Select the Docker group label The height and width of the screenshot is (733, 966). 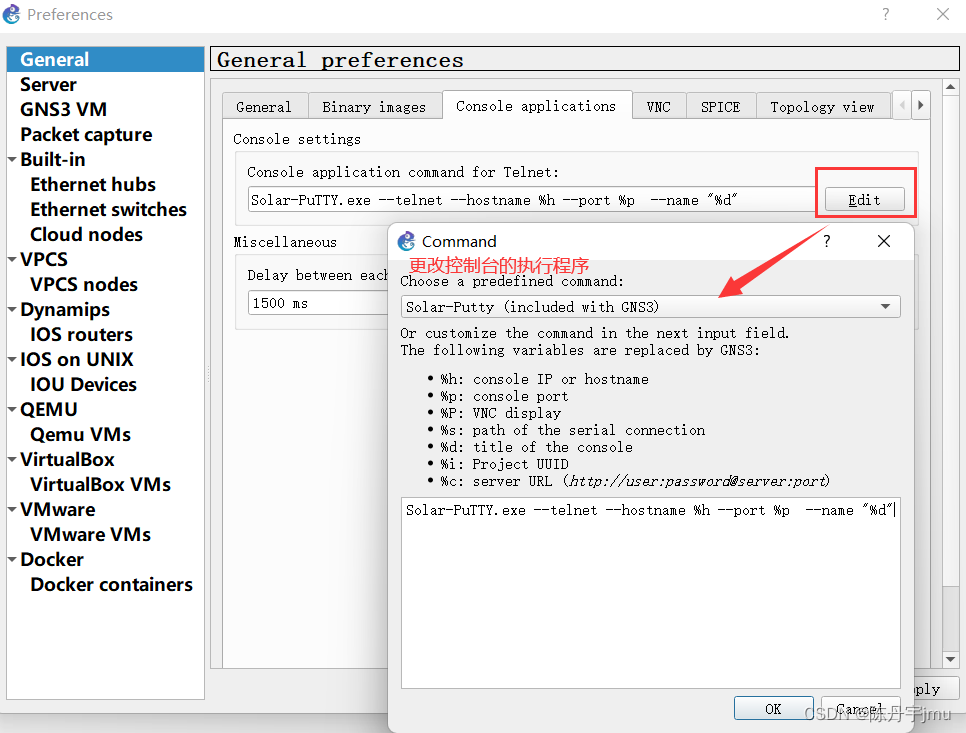[x=52, y=559]
